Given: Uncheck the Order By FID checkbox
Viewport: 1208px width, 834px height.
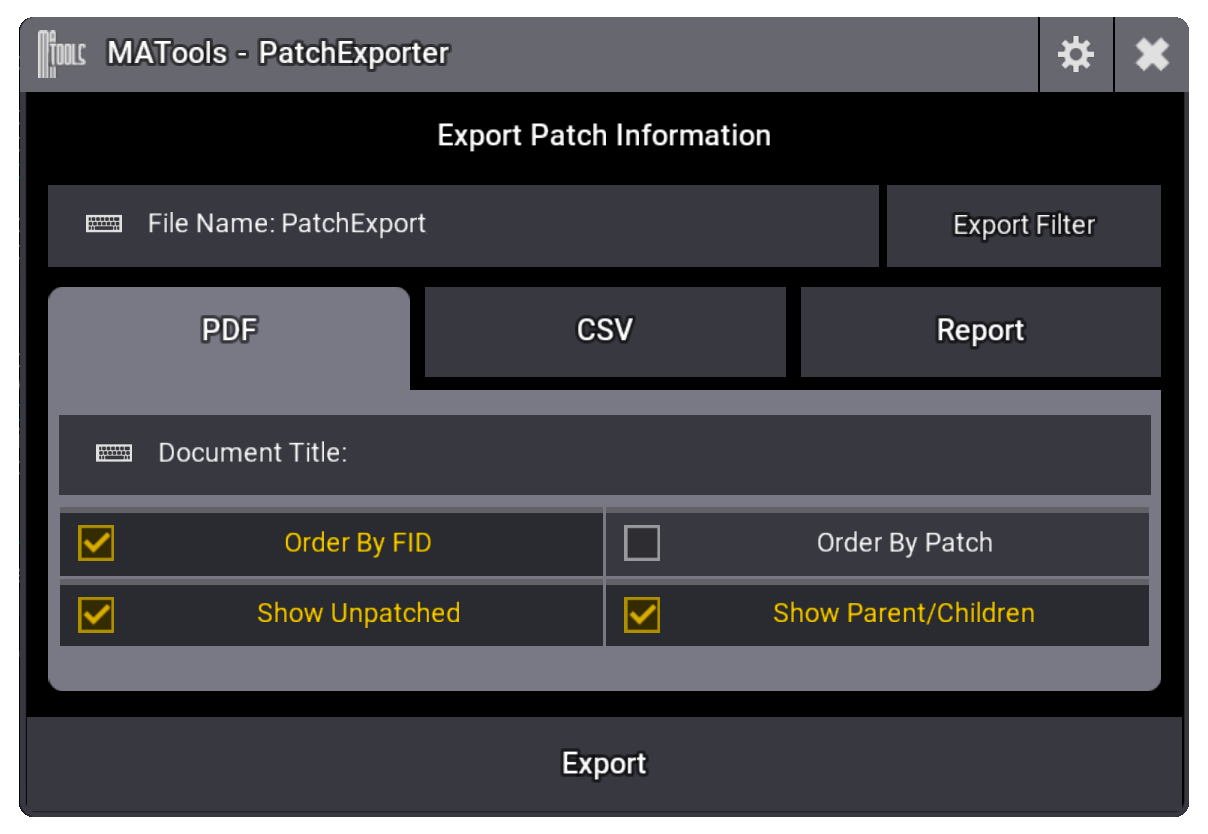Looking at the screenshot, I should click(97, 544).
